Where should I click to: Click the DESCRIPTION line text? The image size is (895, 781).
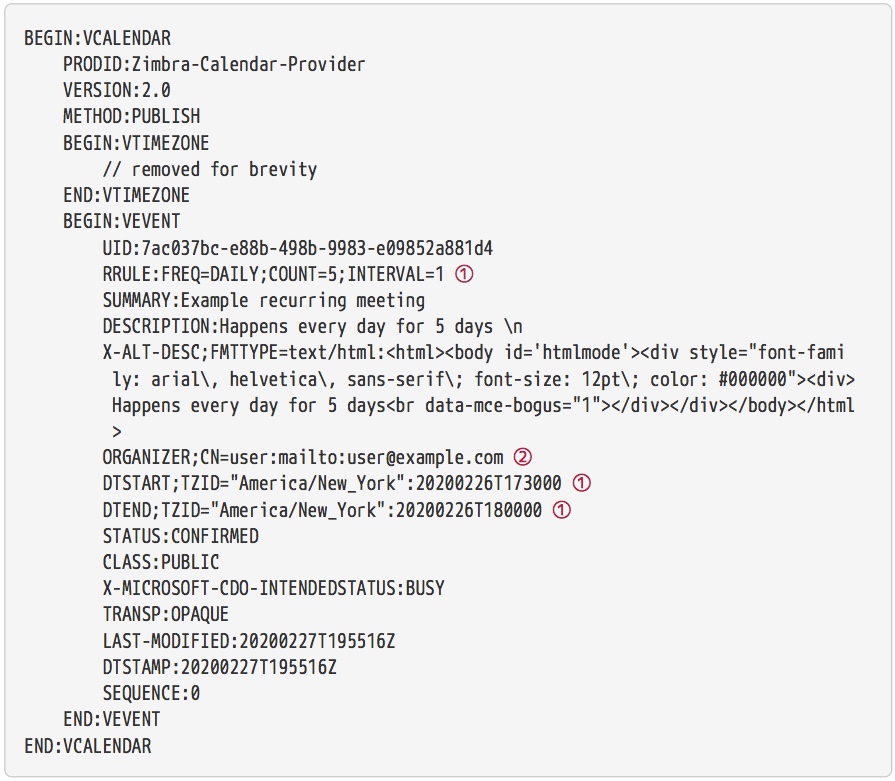coord(312,327)
